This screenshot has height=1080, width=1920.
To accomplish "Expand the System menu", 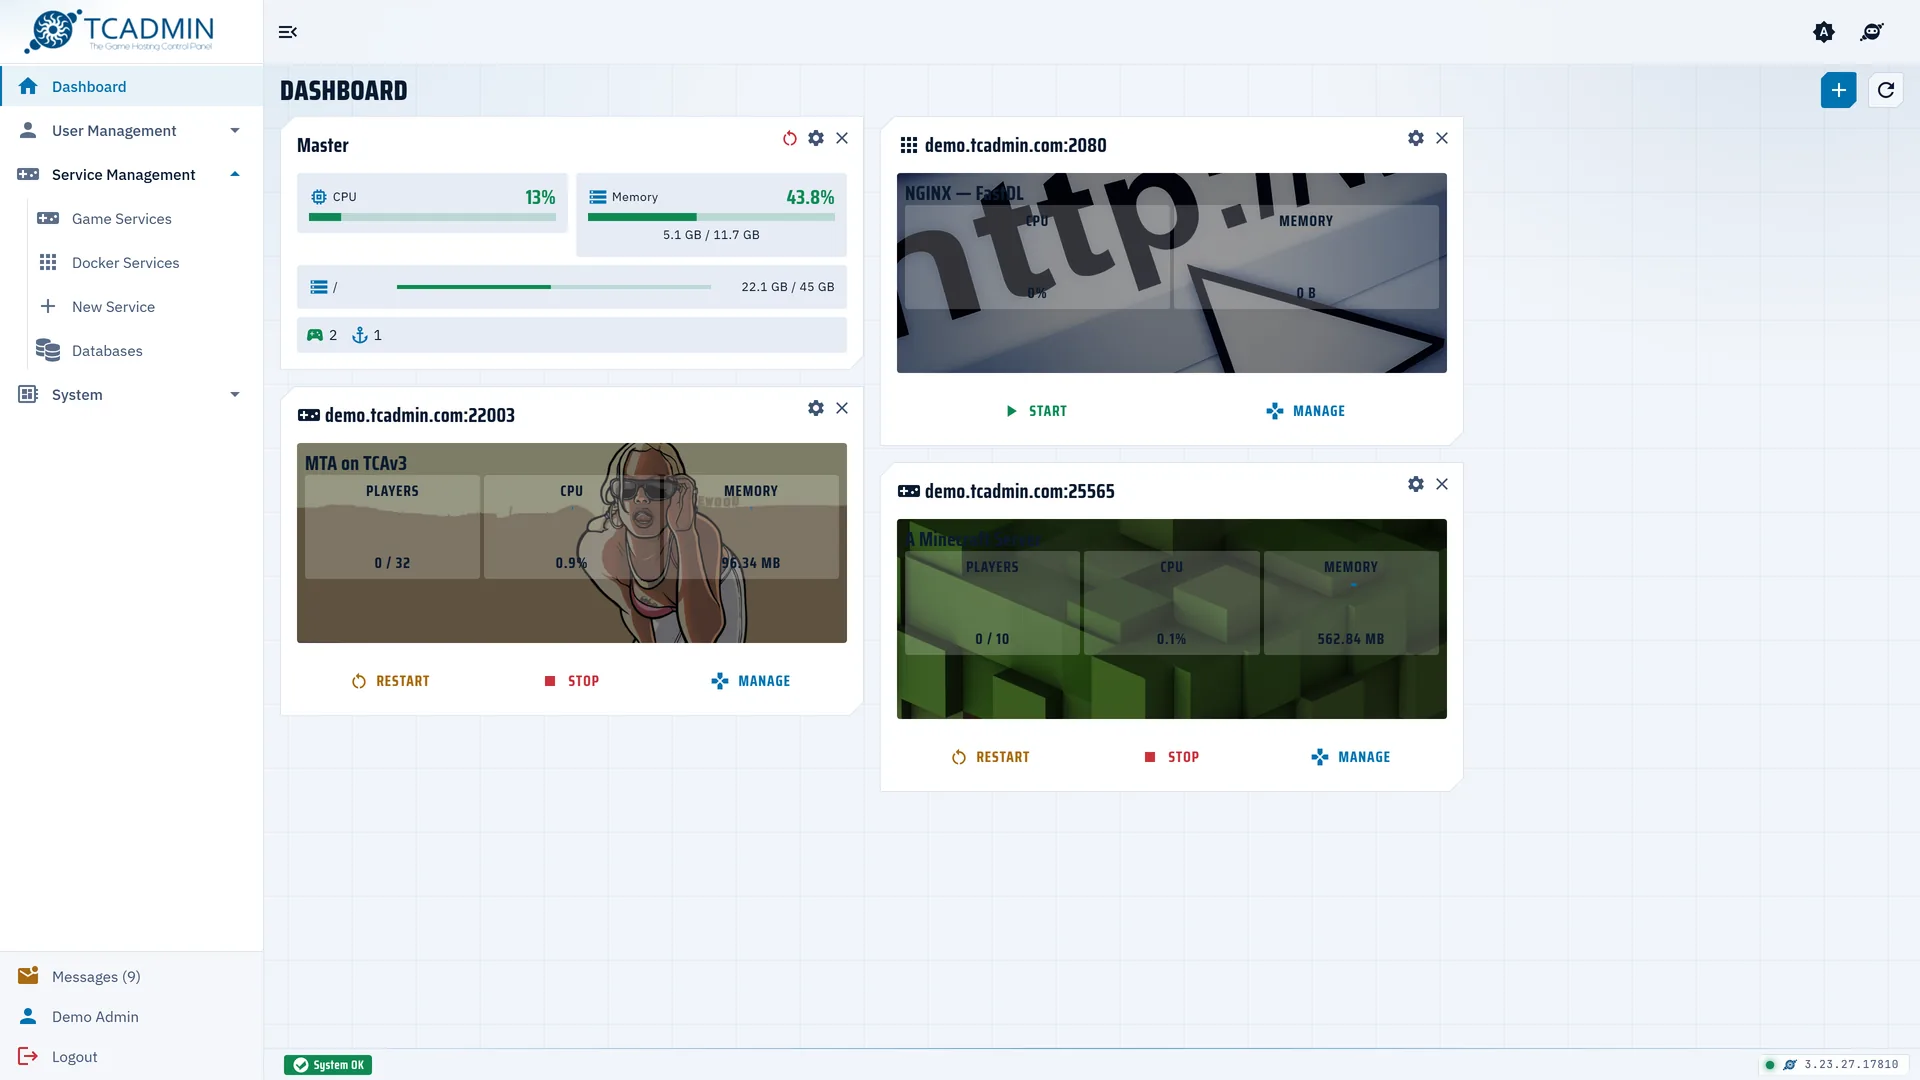I will pos(132,394).
